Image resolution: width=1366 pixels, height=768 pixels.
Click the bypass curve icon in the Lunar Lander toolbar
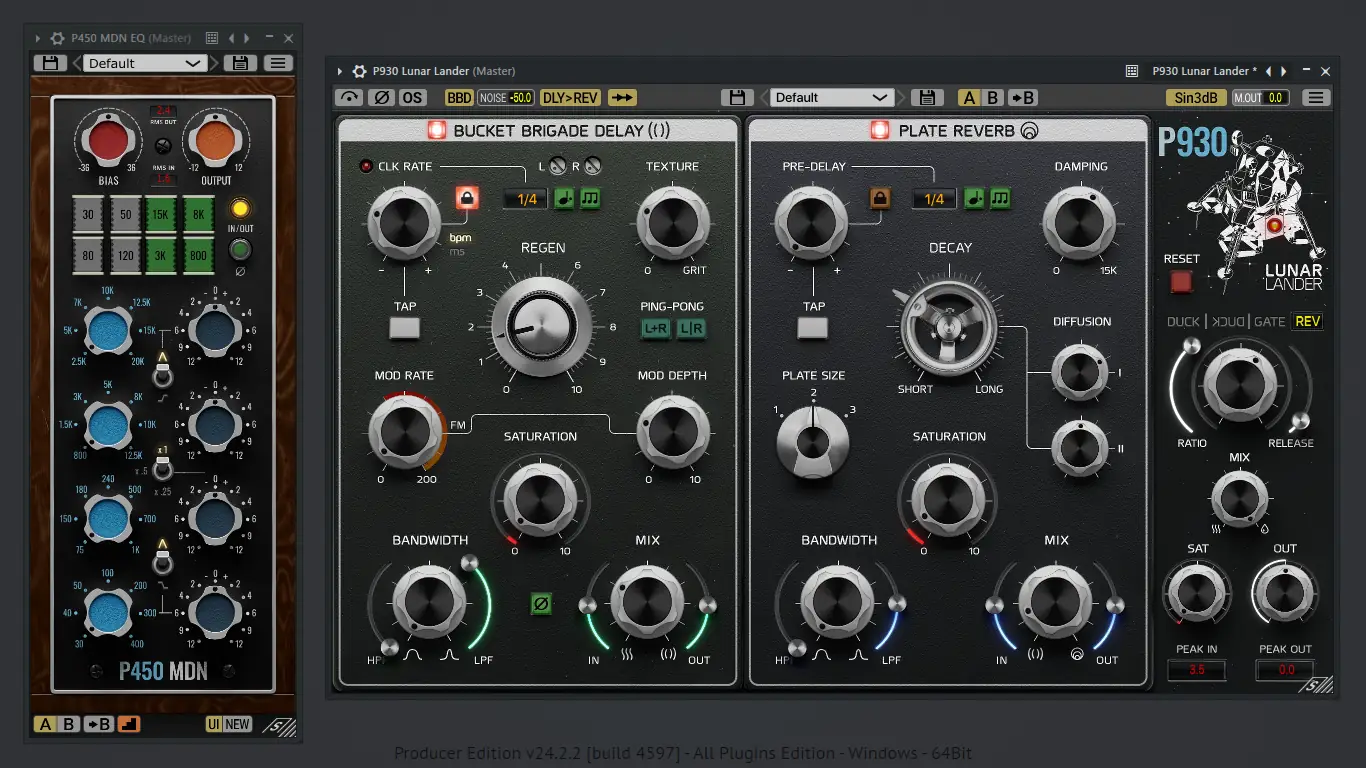click(x=350, y=98)
